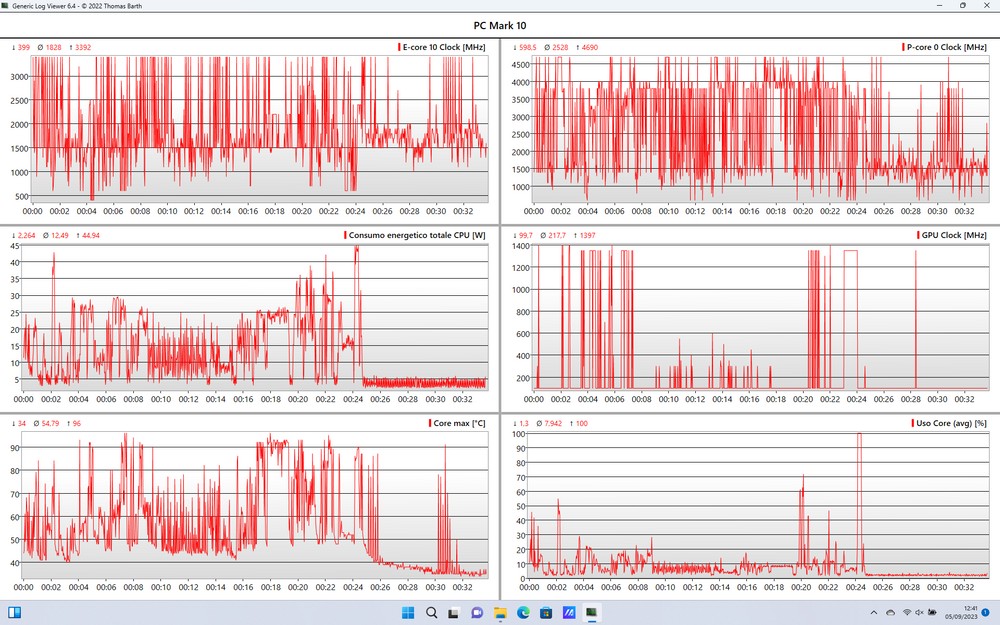Open Task View in taskbar
Image resolution: width=1000 pixels, height=625 pixels.
[453, 613]
